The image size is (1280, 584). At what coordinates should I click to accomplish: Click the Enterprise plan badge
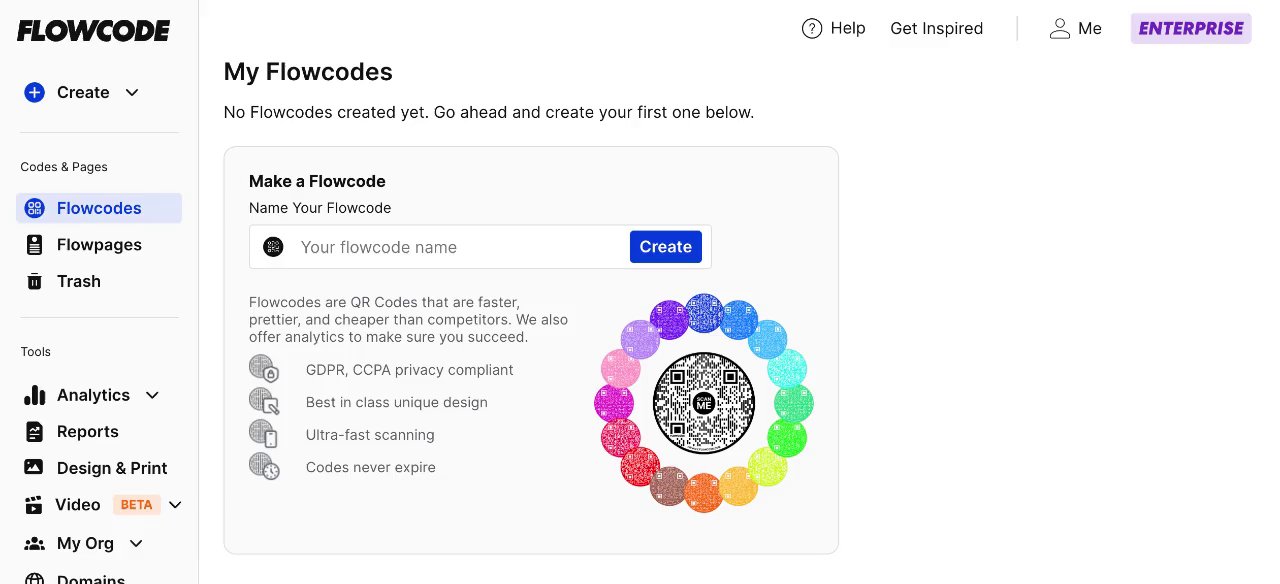pos(1191,28)
